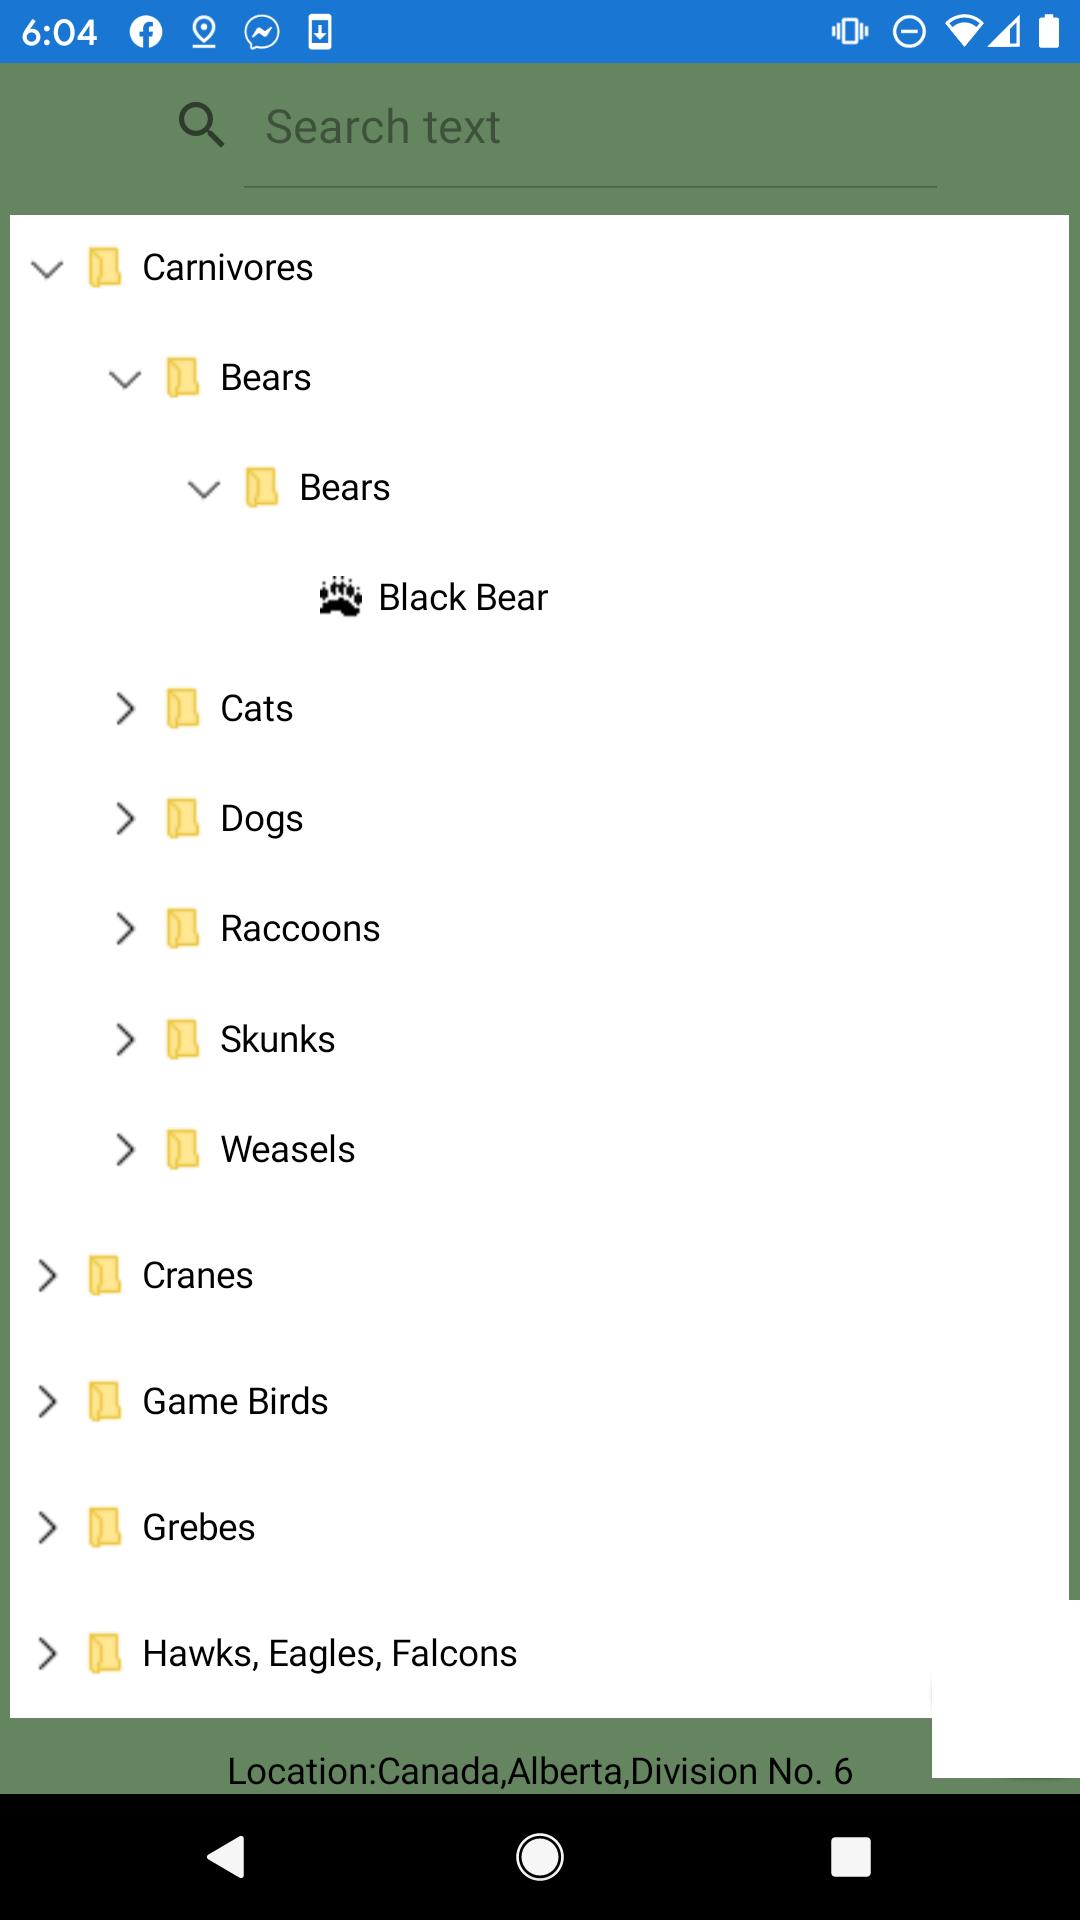
Task: Tap the Carnivores folder icon
Action: click(x=105, y=268)
